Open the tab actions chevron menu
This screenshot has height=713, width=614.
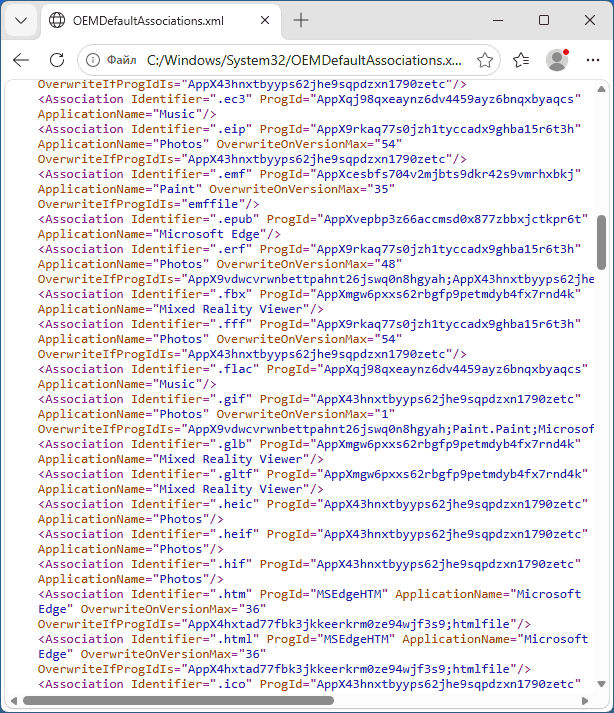21,20
